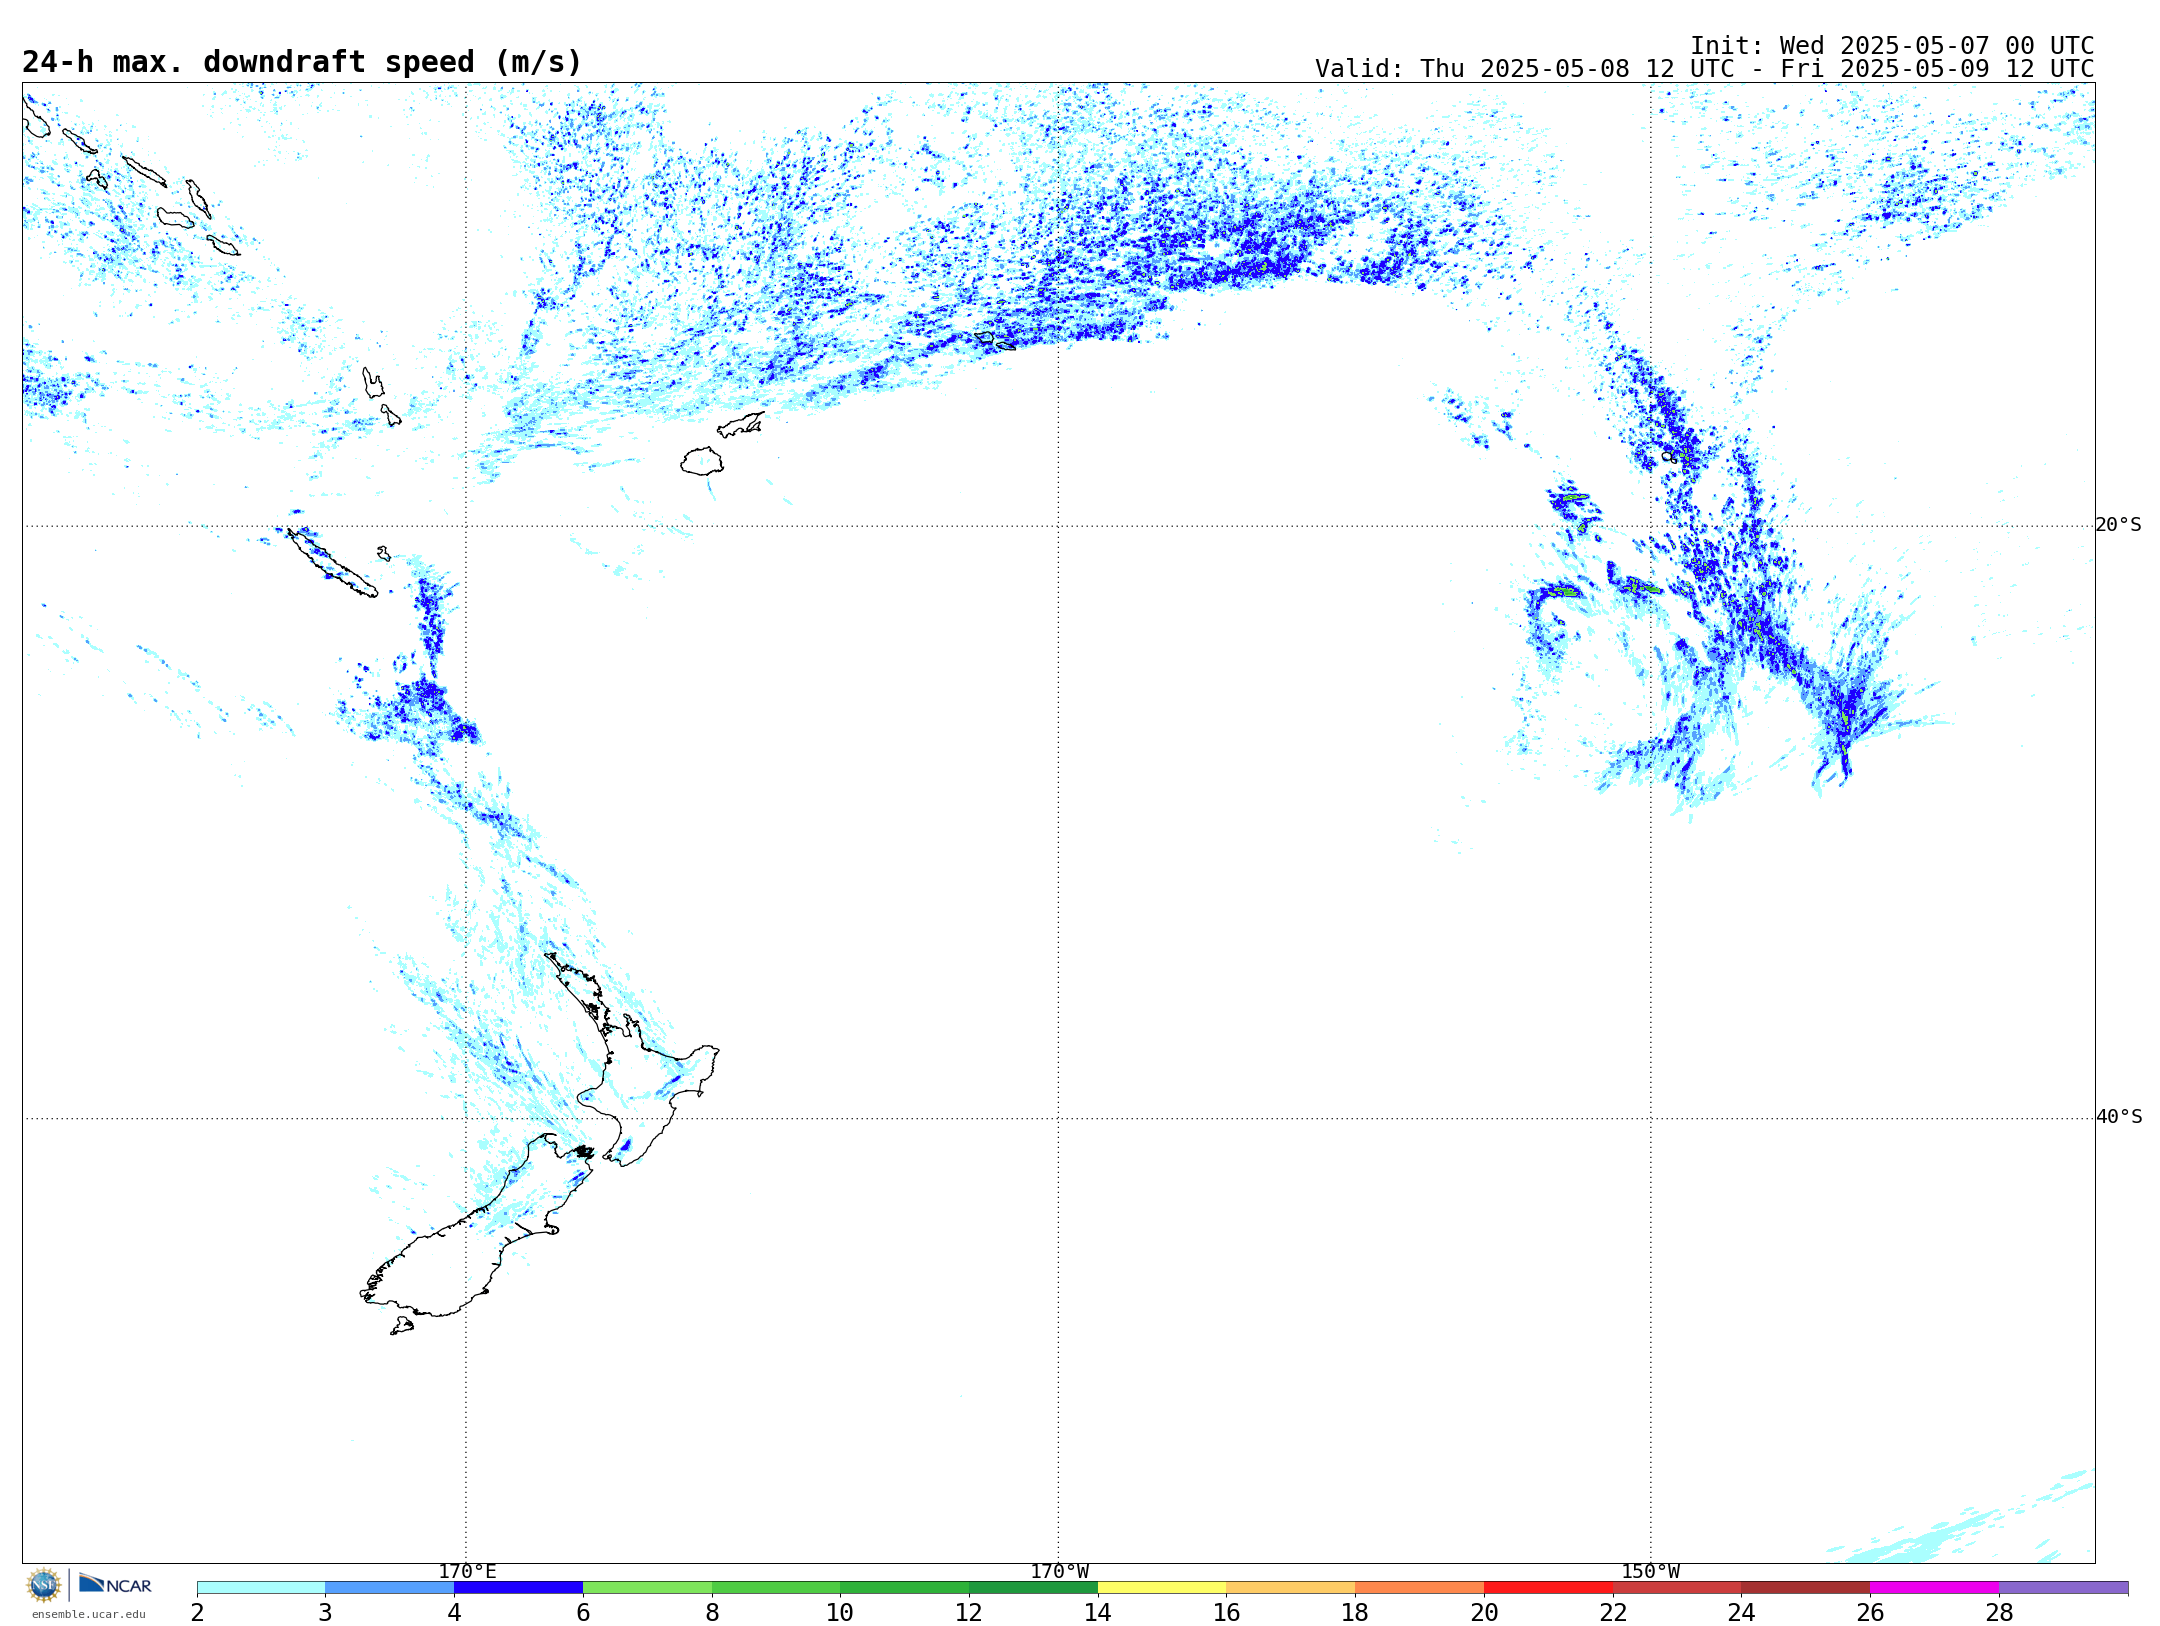Open the ensemble.ucar.edu link text

coord(88,1614)
